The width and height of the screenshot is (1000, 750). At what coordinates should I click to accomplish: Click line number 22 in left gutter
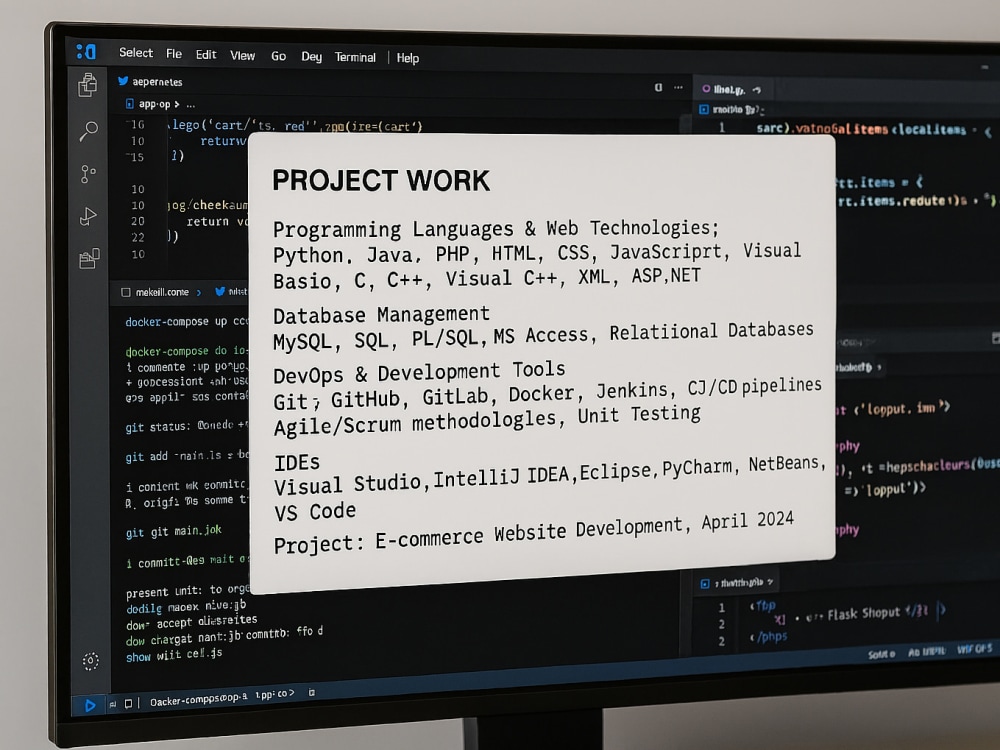(138, 237)
